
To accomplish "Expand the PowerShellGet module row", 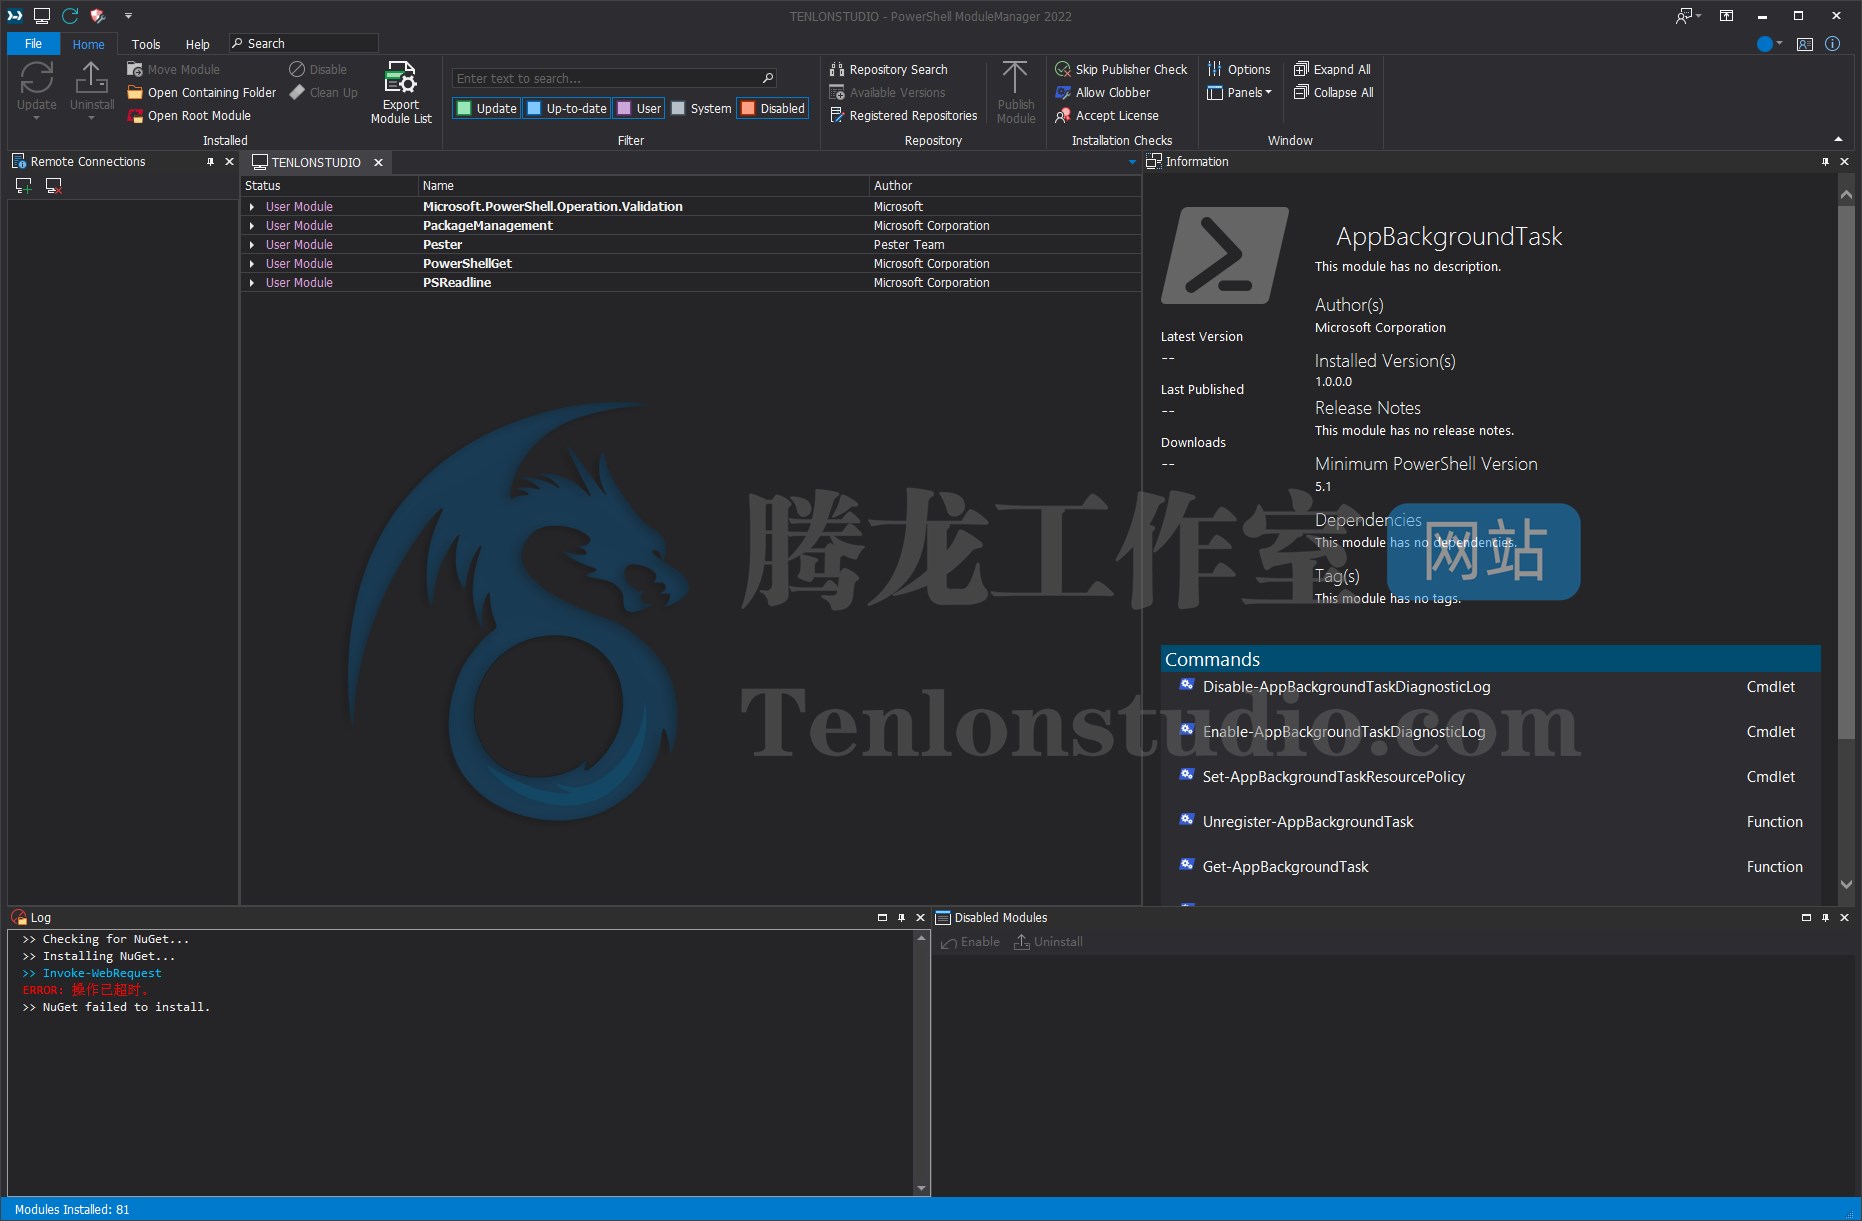I will tap(252, 264).
